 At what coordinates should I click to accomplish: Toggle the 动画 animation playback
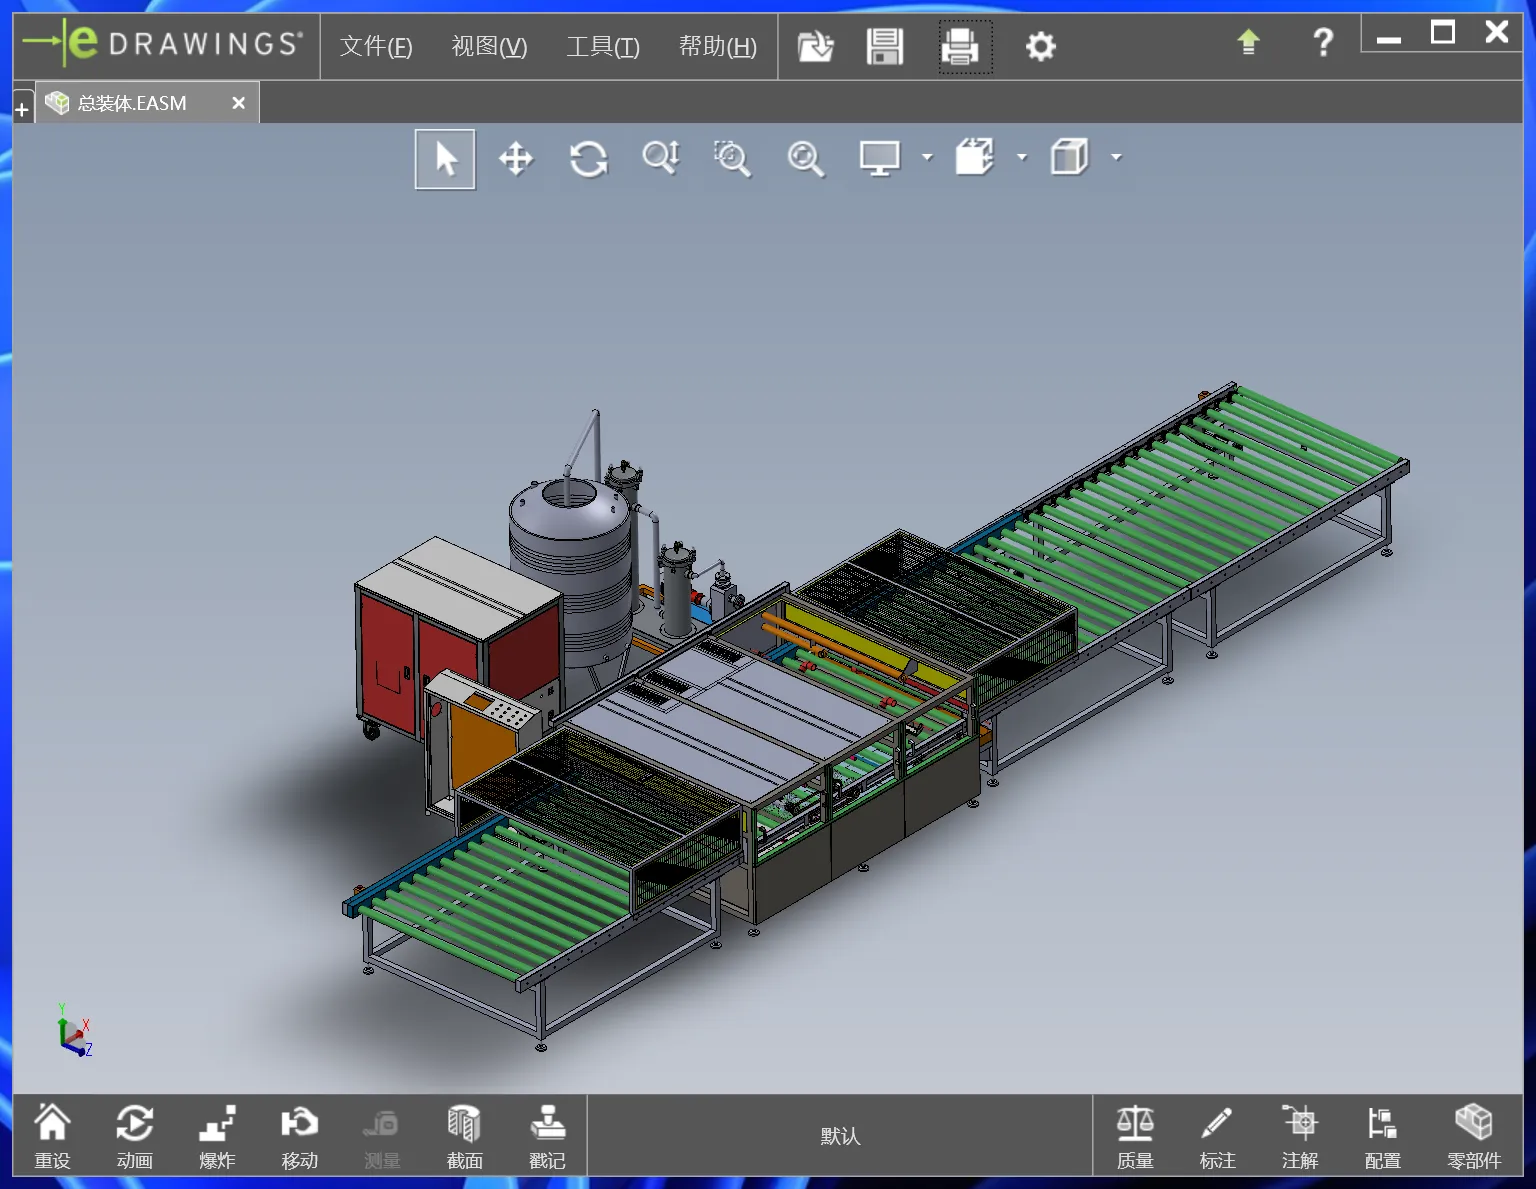click(x=134, y=1136)
